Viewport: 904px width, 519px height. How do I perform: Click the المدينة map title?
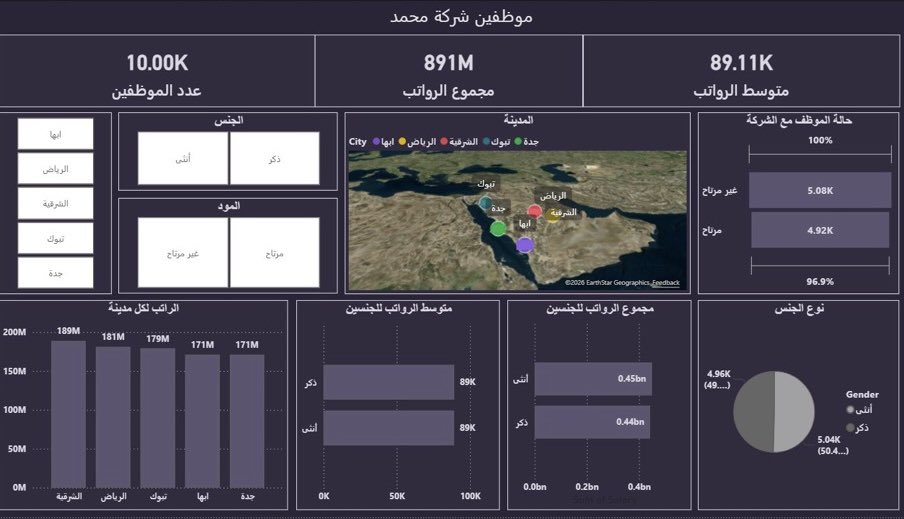pyautogui.click(x=518, y=120)
